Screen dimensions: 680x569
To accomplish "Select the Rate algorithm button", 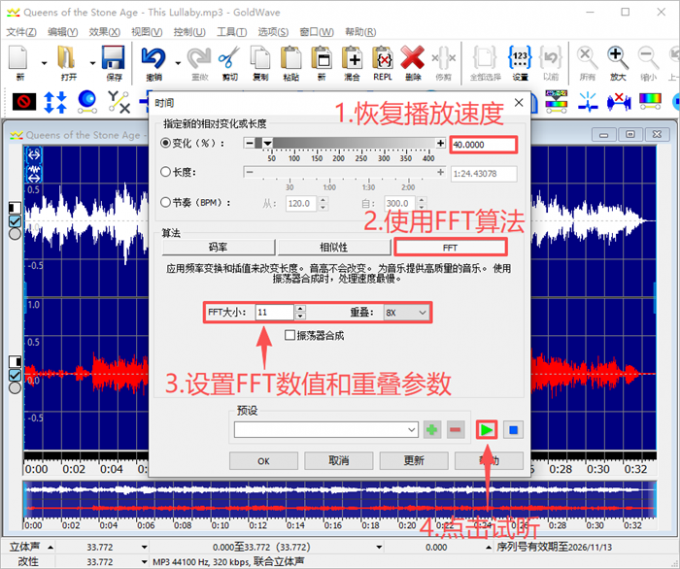I will point(218,247).
